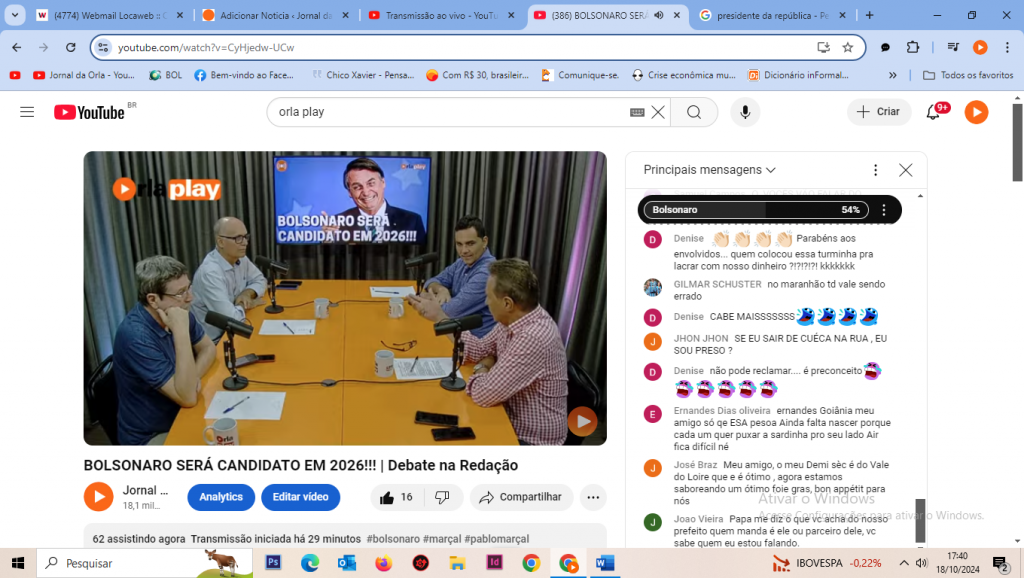
Task: Switch to the Transmissão ao vivo tab
Action: point(441,15)
